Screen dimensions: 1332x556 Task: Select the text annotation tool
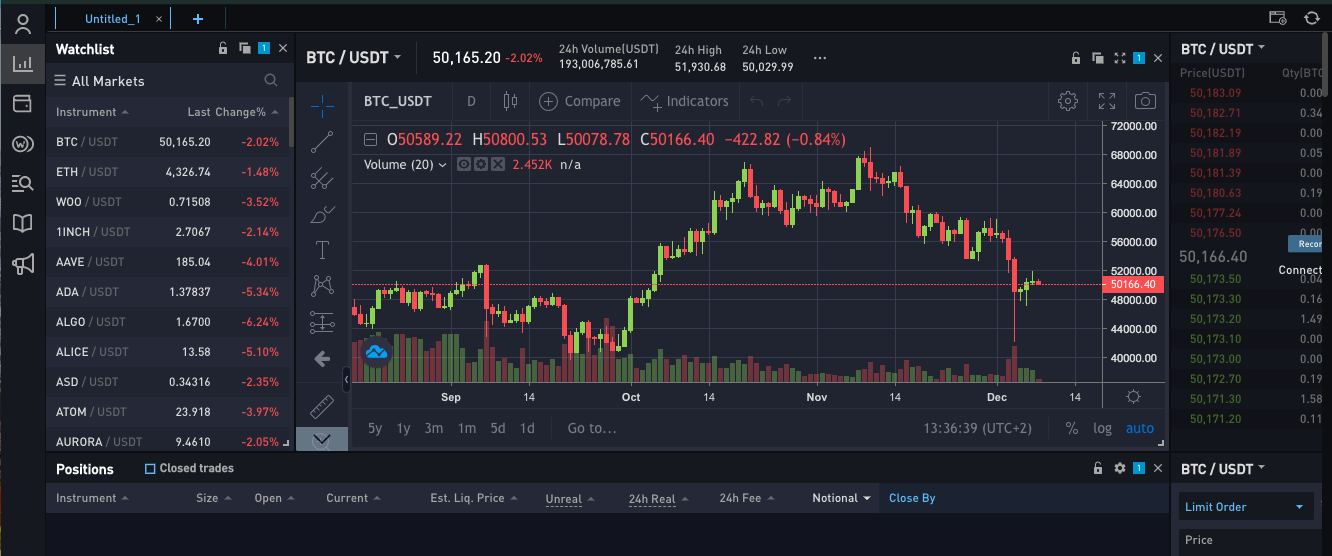(322, 250)
